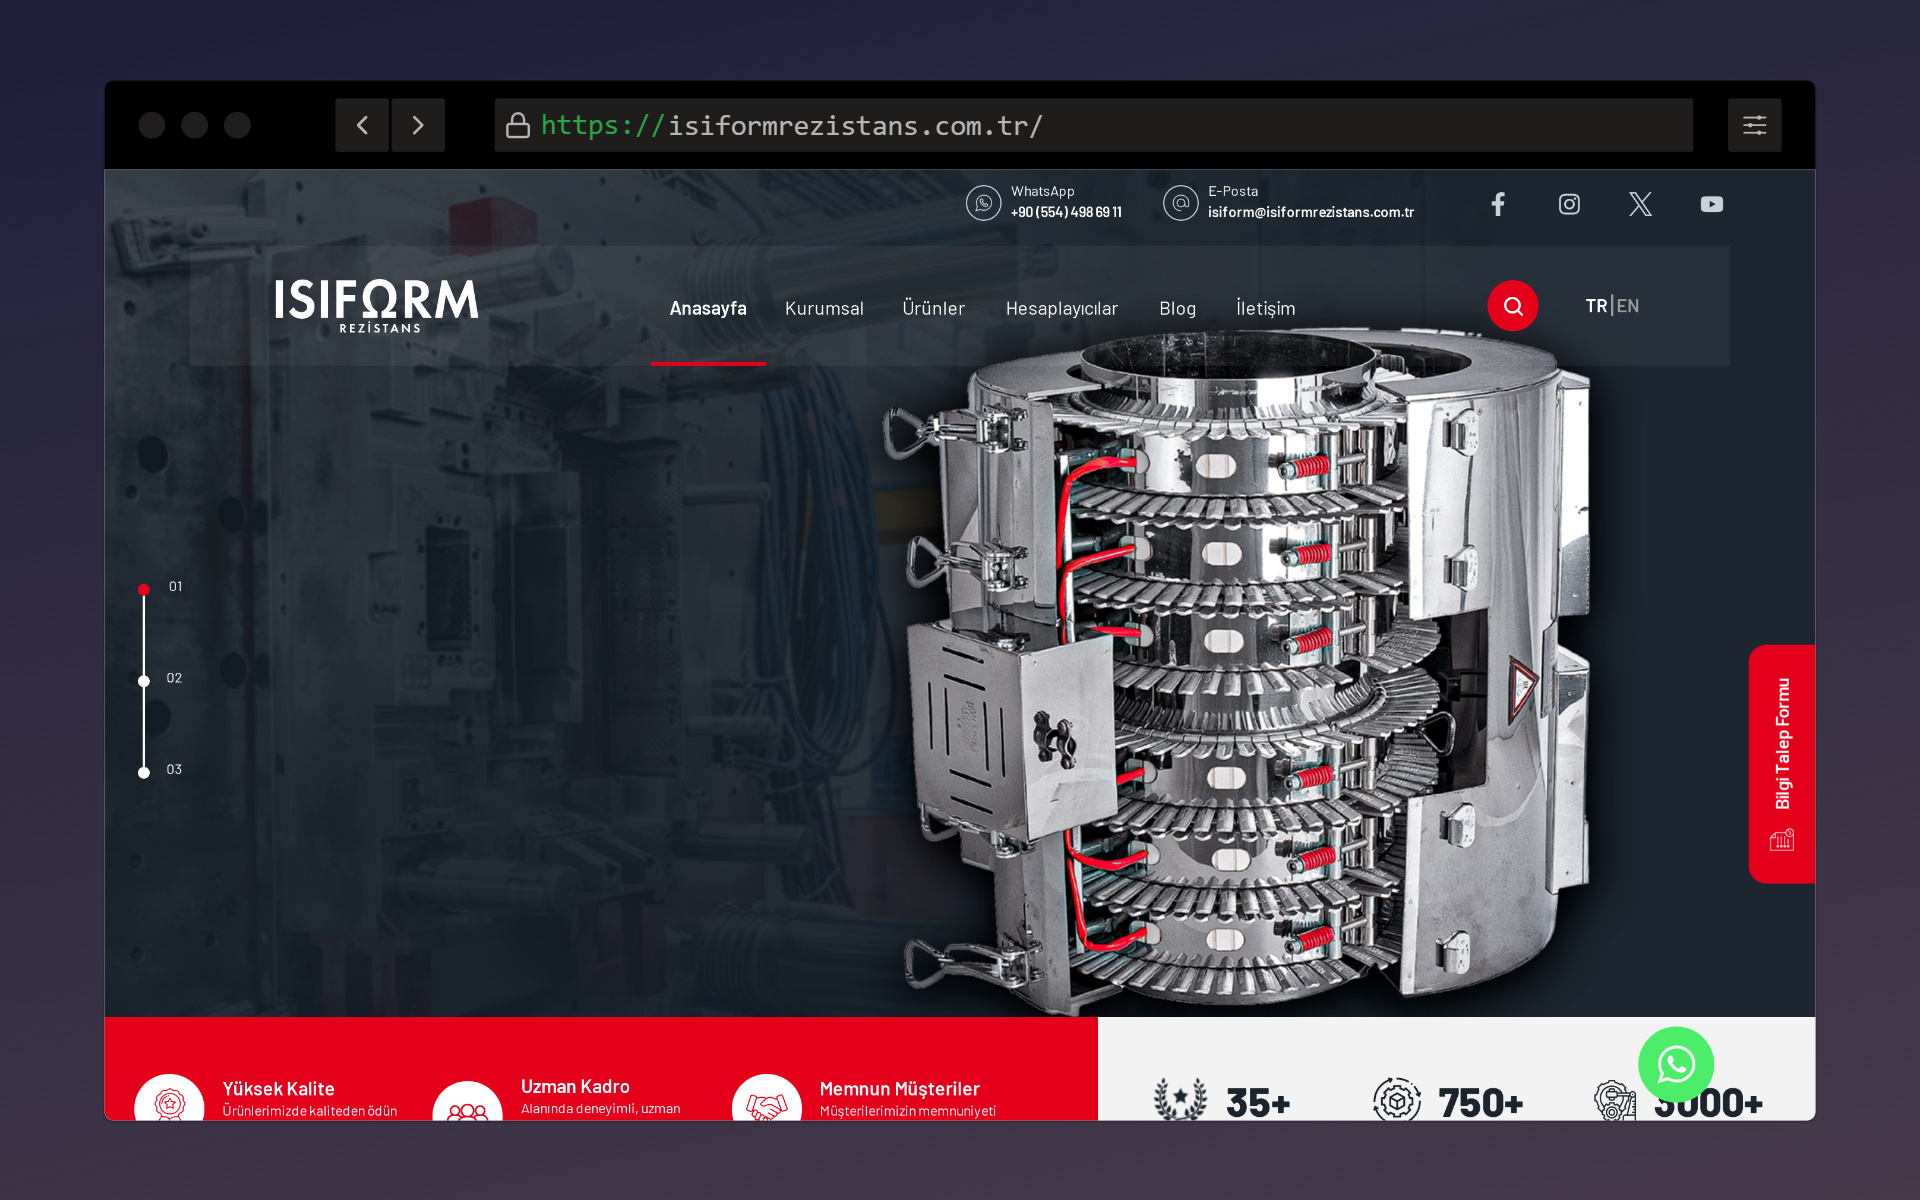1920x1200 pixels.
Task: Click the isiform e-mail address link
Action: click(x=1310, y=212)
